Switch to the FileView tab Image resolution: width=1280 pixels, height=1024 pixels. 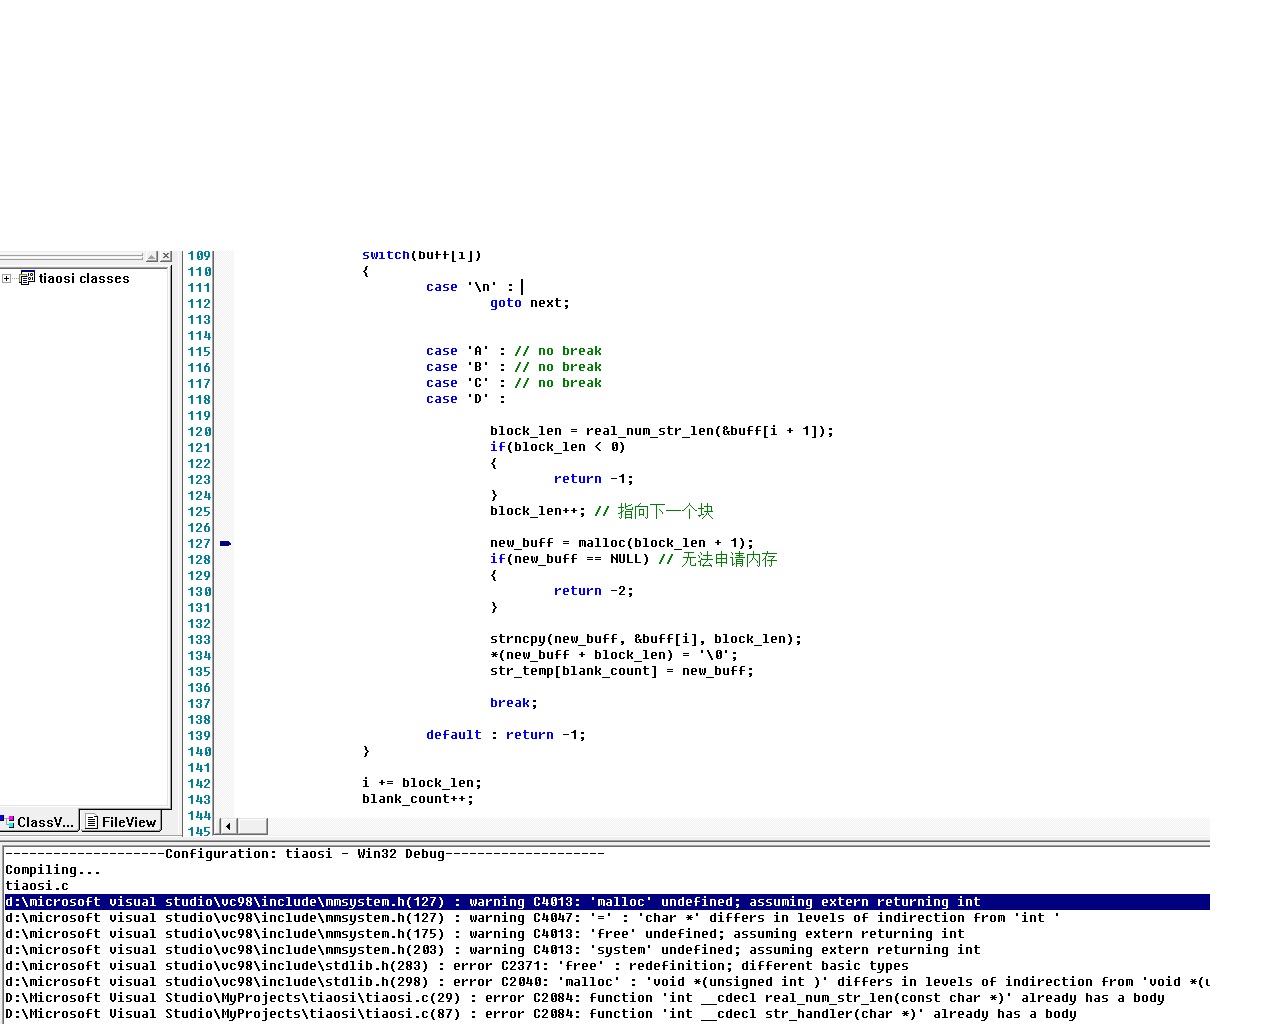coord(122,822)
